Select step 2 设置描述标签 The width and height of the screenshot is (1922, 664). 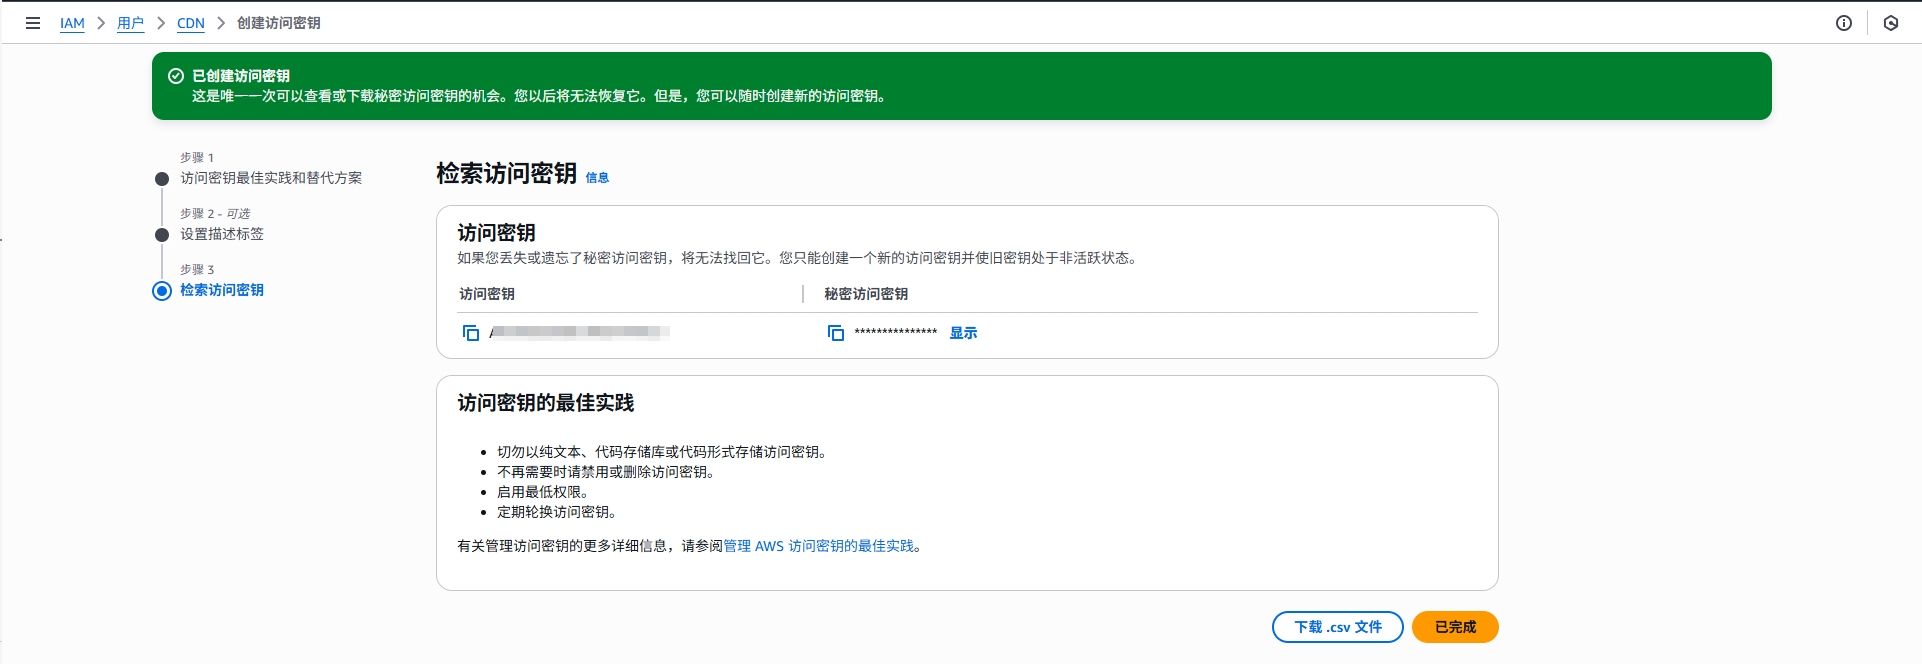point(222,234)
